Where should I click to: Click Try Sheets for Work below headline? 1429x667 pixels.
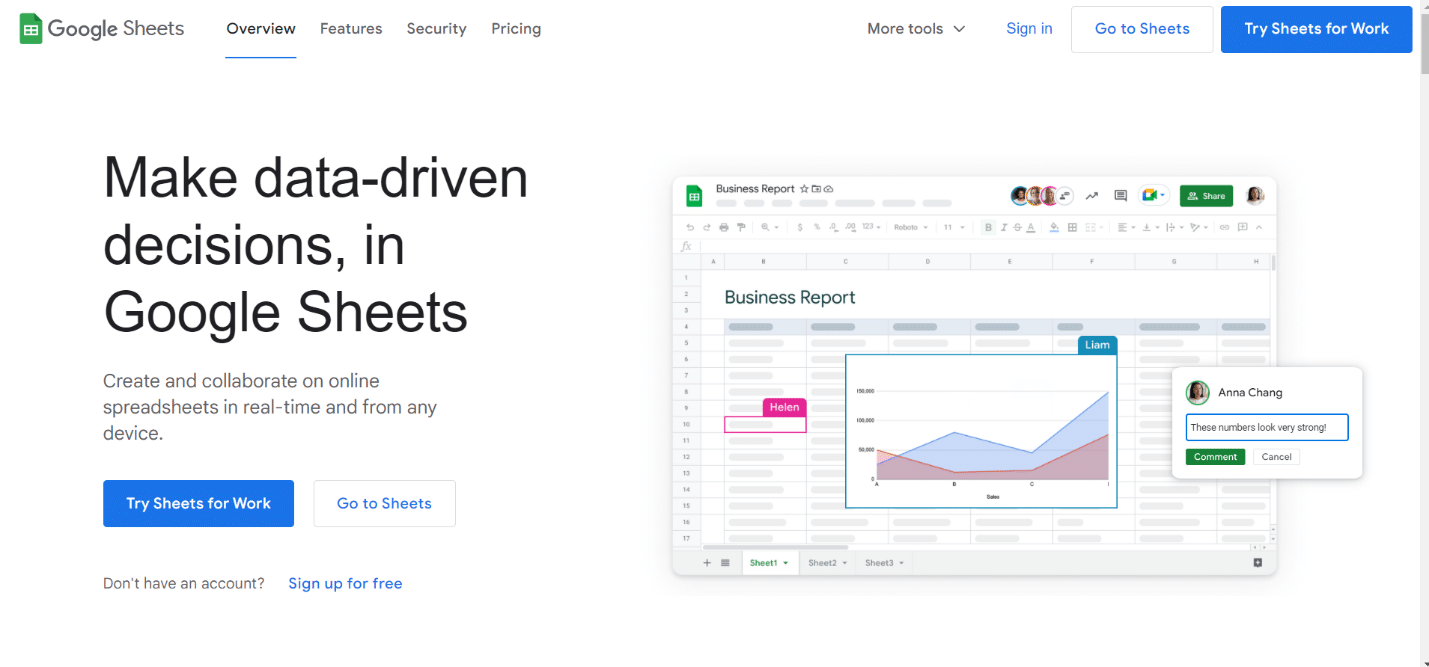point(198,503)
